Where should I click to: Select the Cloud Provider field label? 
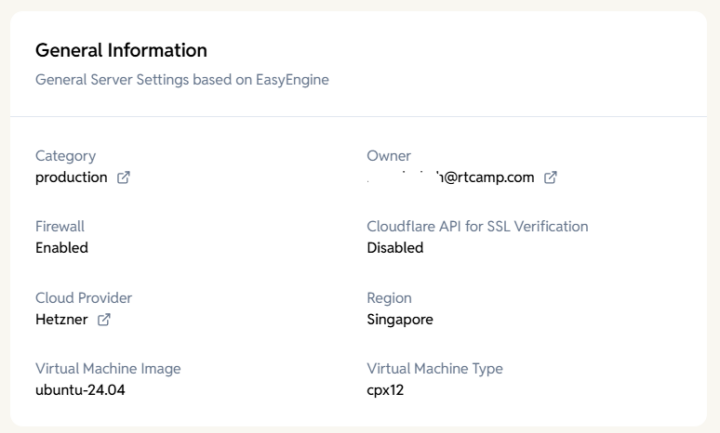[83, 298]
